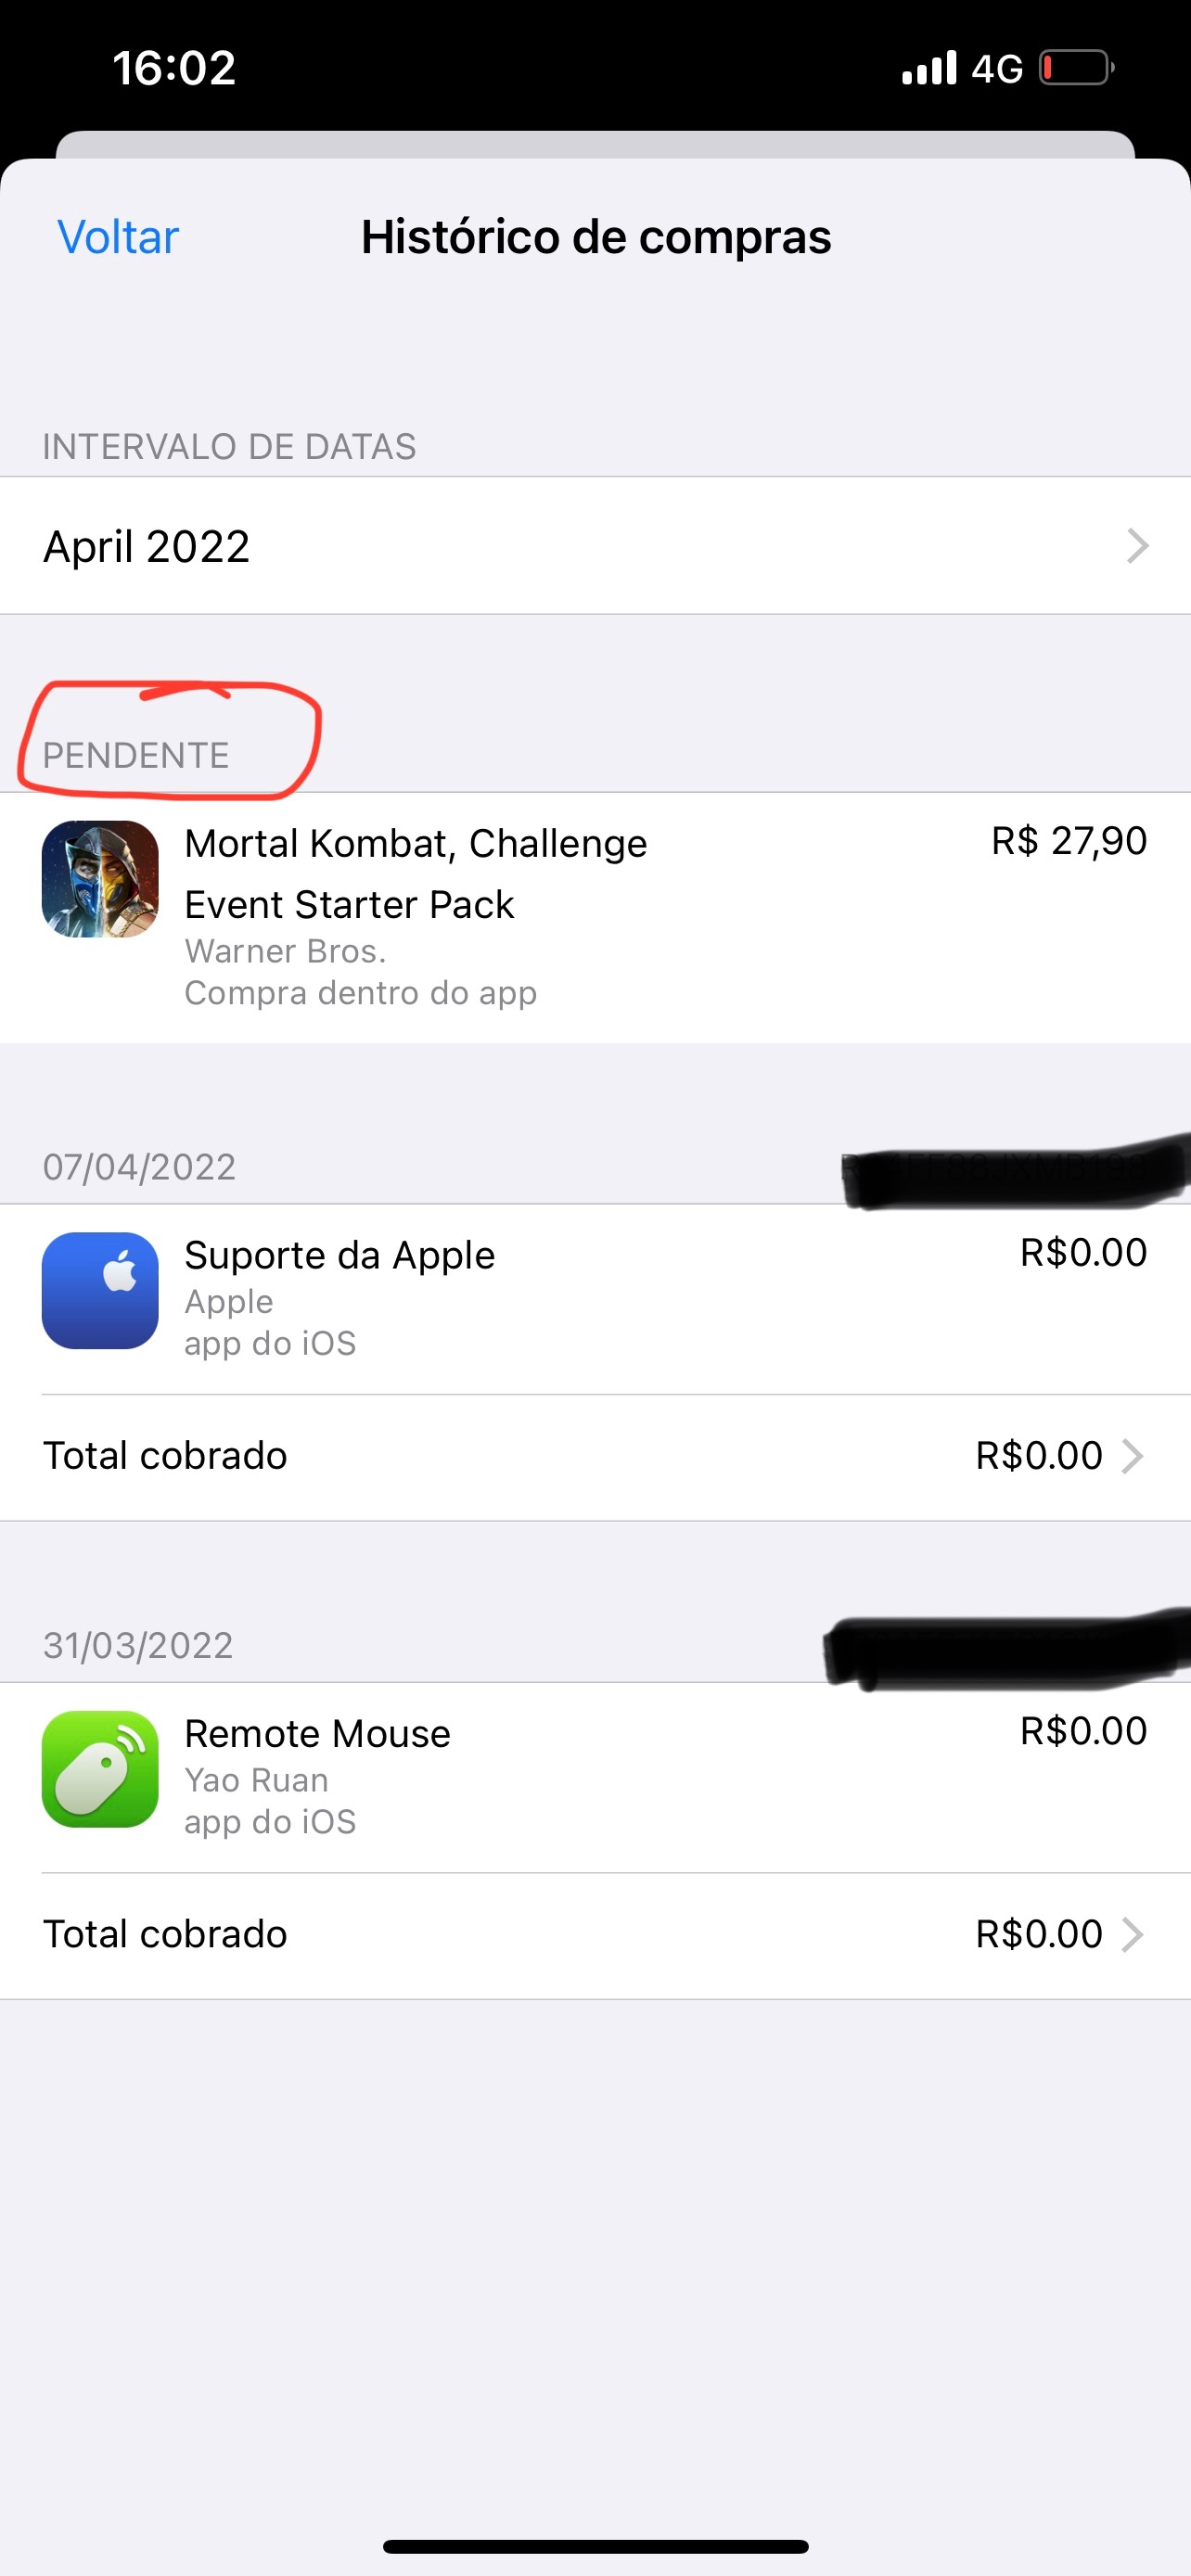Tap the battery indicator in status bar
1191x2576 pixels.
1076,68
